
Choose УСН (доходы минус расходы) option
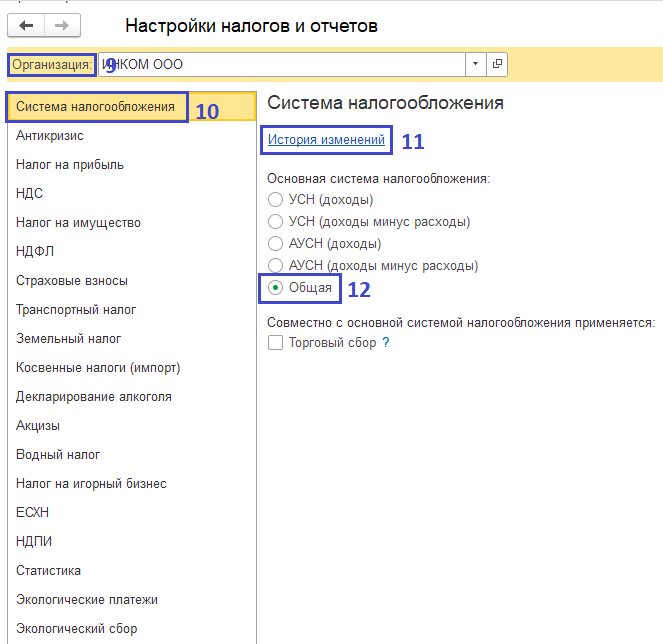click(x=276, y=222)
